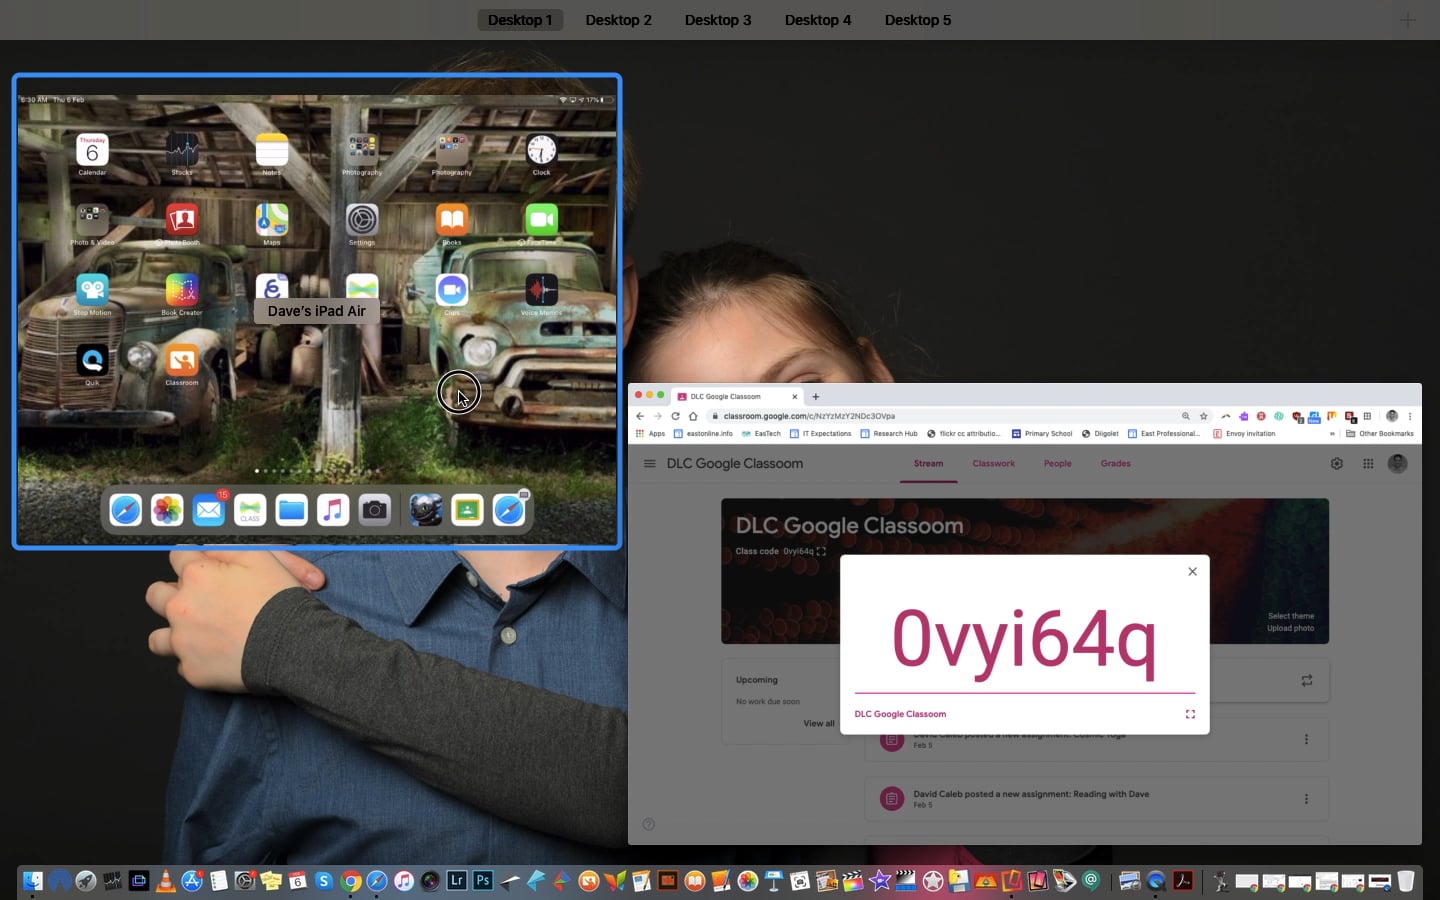The image size is (1440, 900).
Task: Open Finder in macOS Dock
Action: coord(32,881)
